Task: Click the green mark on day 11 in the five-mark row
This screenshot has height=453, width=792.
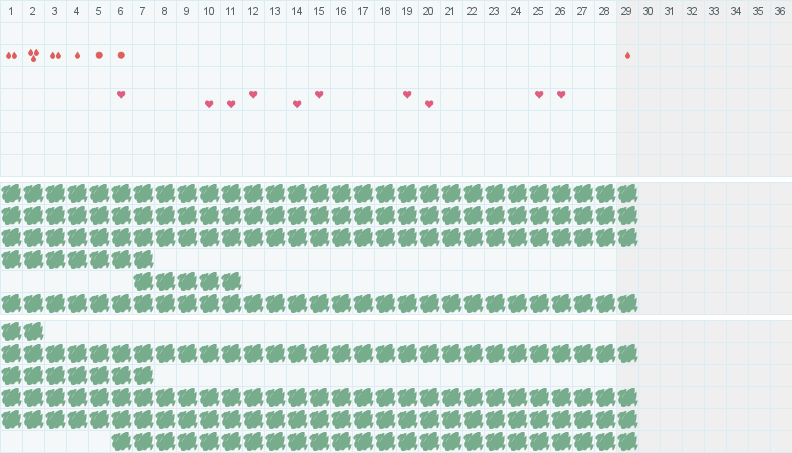Action: [x=231, y=281]
